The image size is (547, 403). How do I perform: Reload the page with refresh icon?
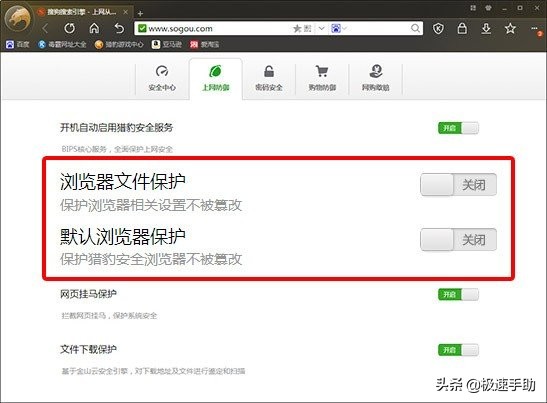[x=69, y=28]
